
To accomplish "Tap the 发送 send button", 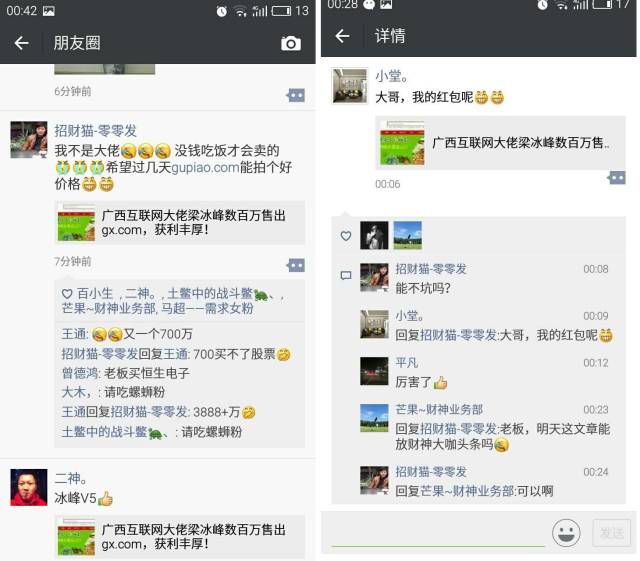I will (612, 532).
